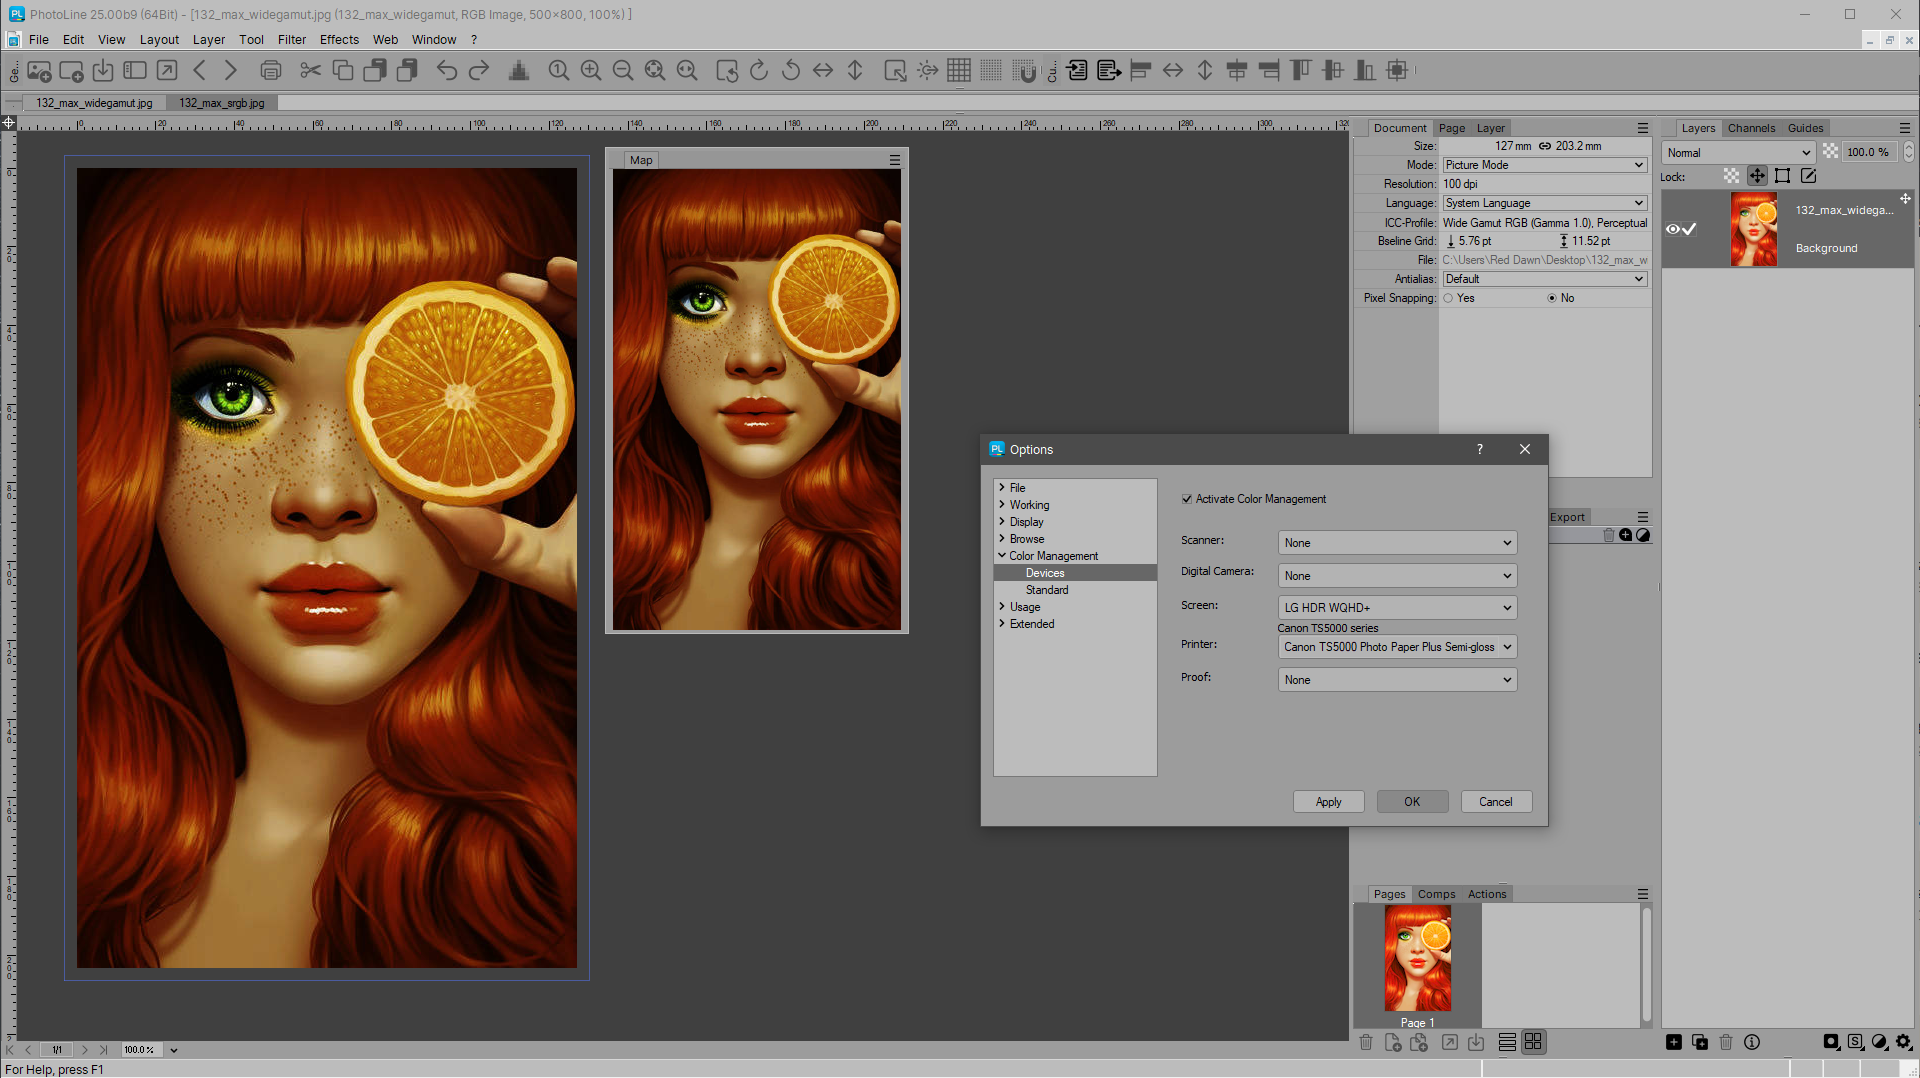Expand the File options tree node

pos(1002,488)
